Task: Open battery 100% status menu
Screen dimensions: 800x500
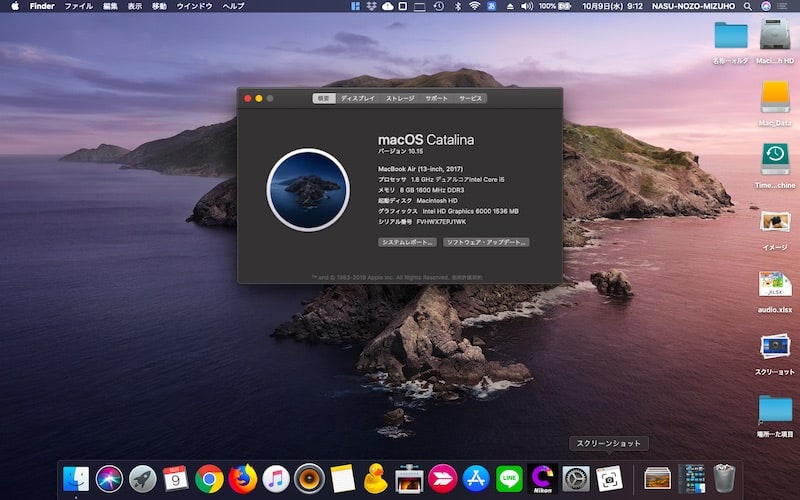Action: (x=555, y=6)
